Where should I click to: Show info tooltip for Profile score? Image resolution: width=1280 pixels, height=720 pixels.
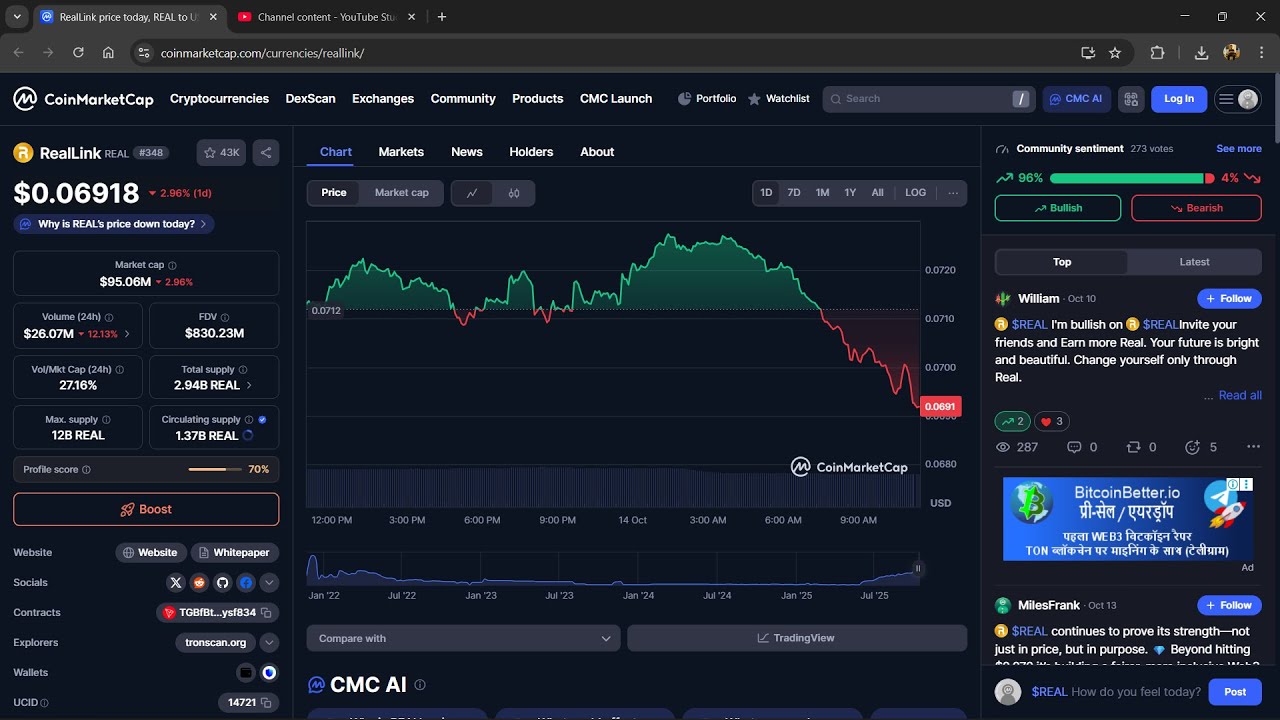click(86, 470)
